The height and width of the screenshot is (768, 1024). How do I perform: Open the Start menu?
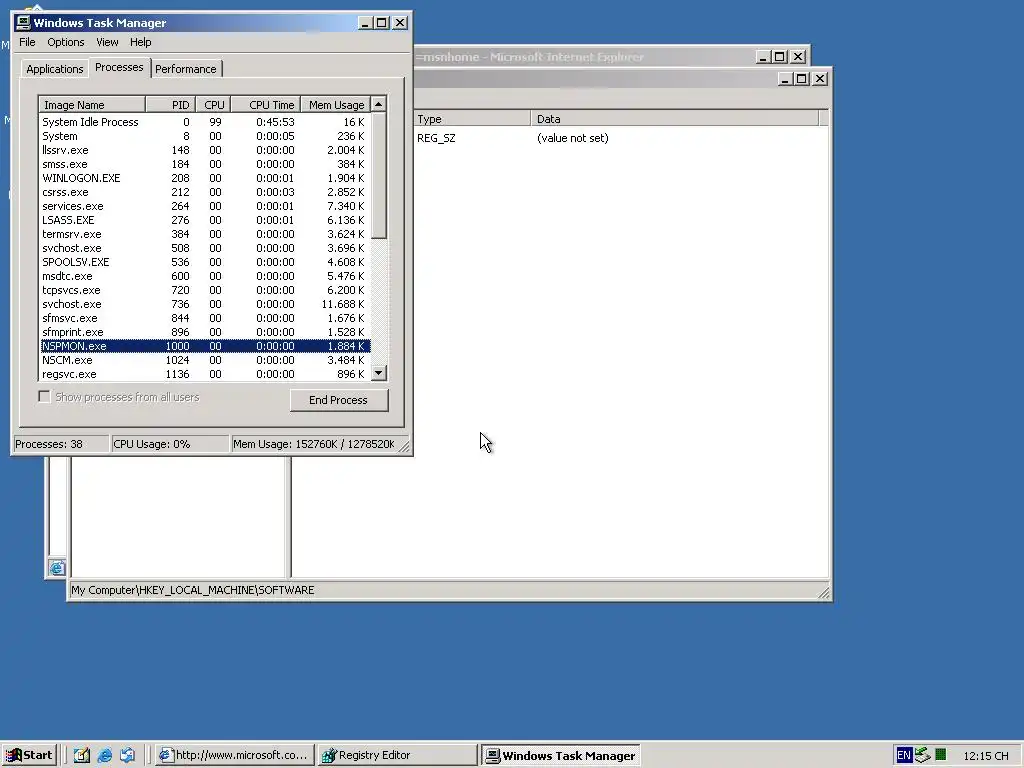pos(29,755)
